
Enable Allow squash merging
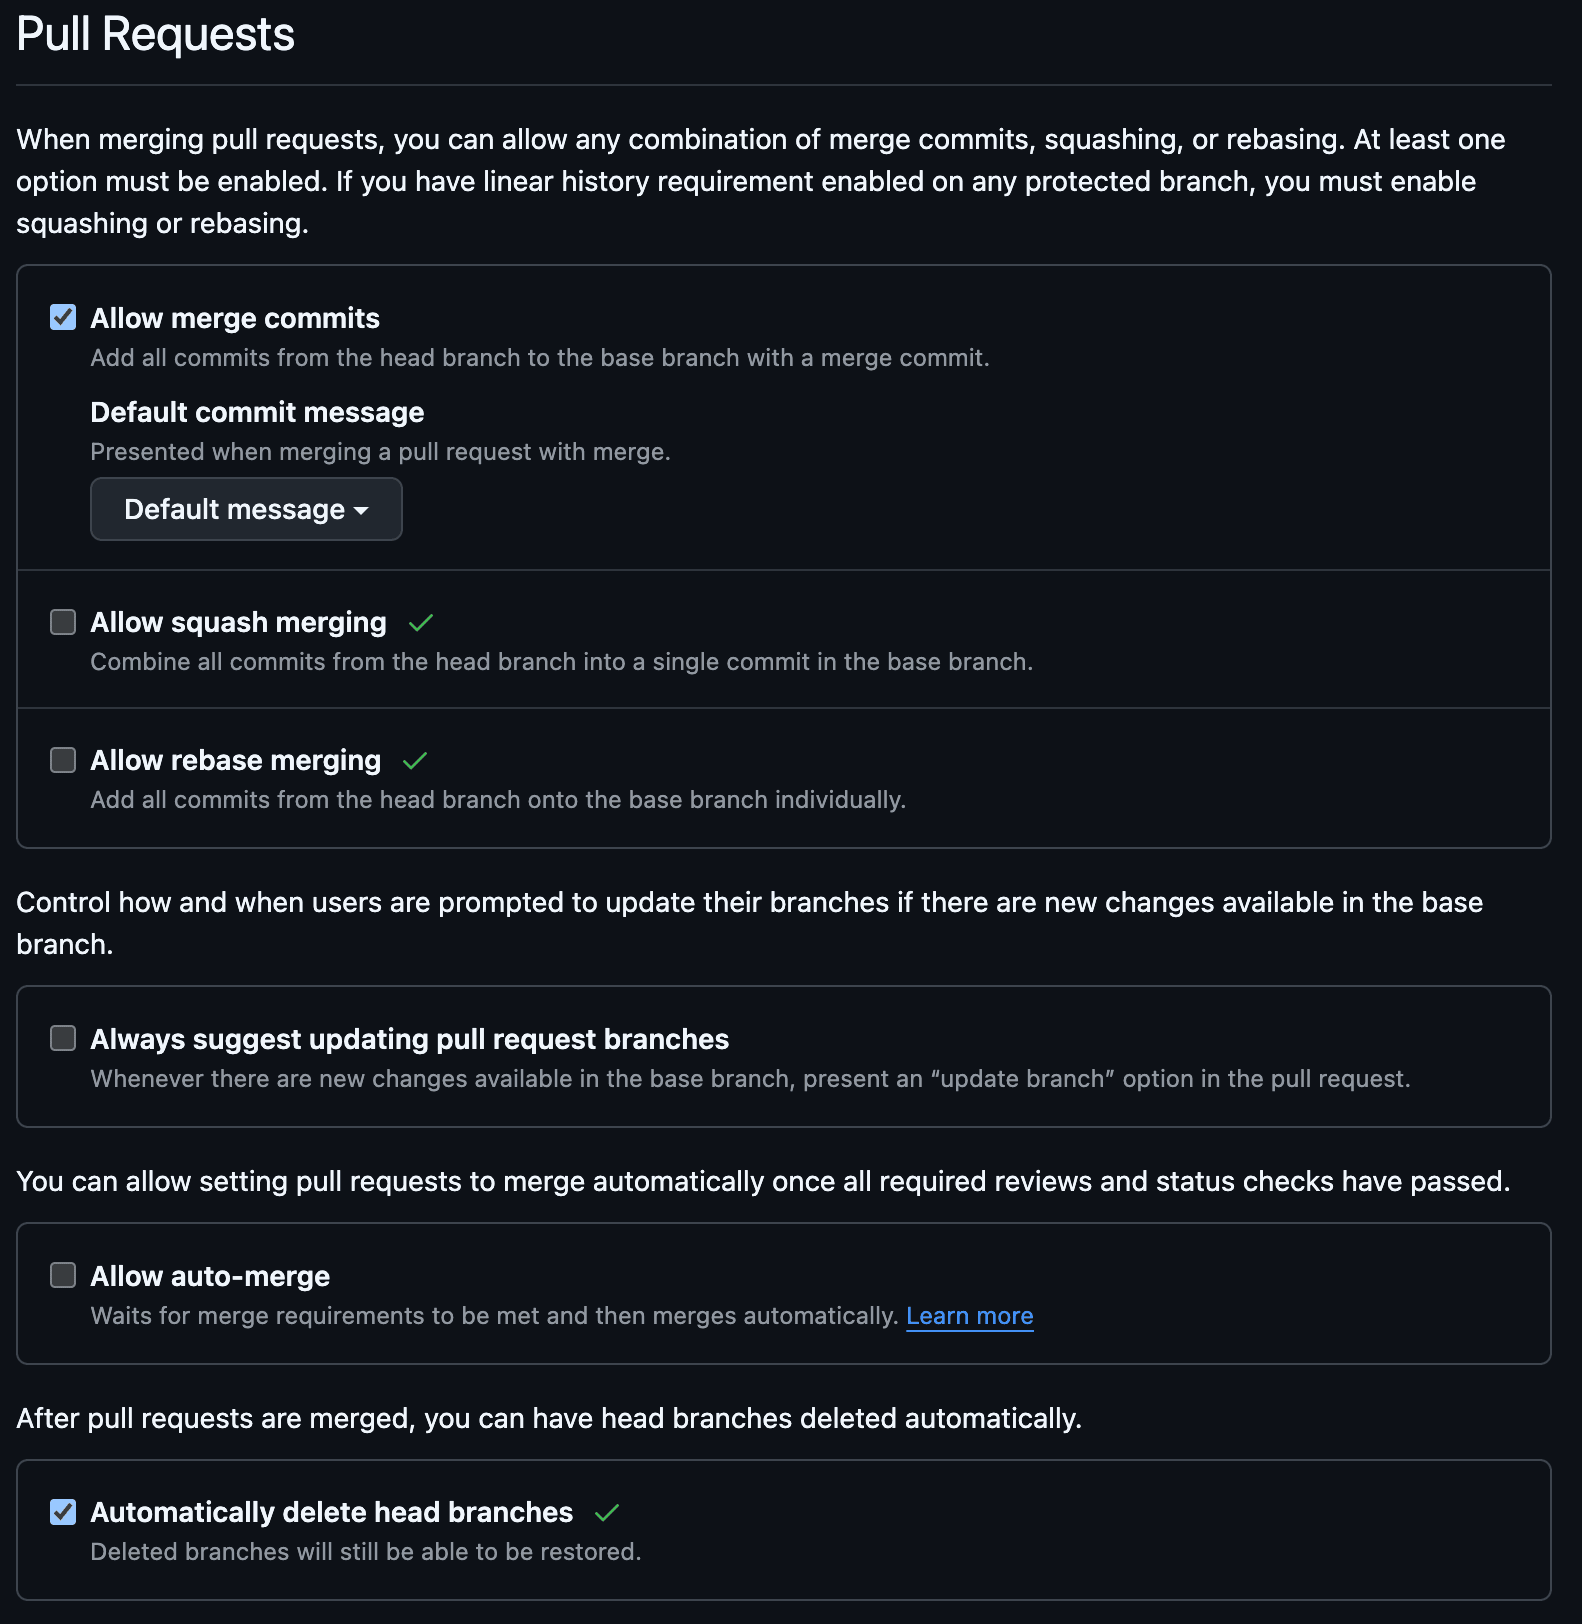62,622
